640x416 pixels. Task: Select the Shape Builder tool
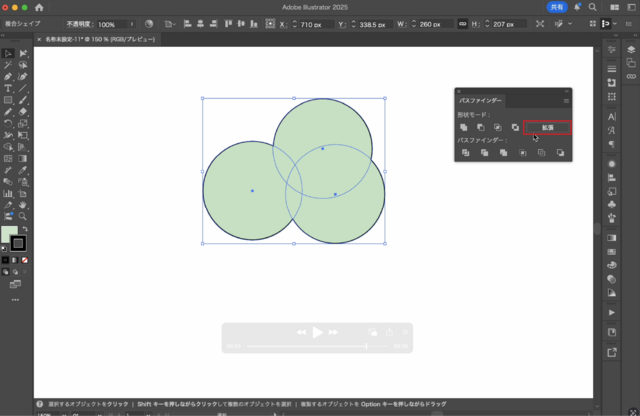tap(8, 147)
